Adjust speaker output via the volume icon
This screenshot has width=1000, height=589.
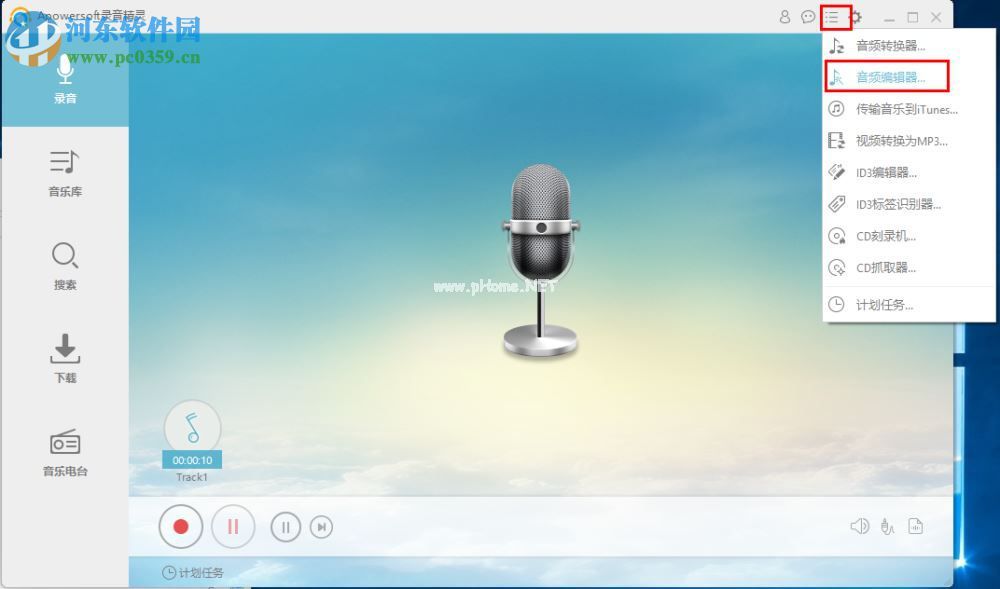858,527
